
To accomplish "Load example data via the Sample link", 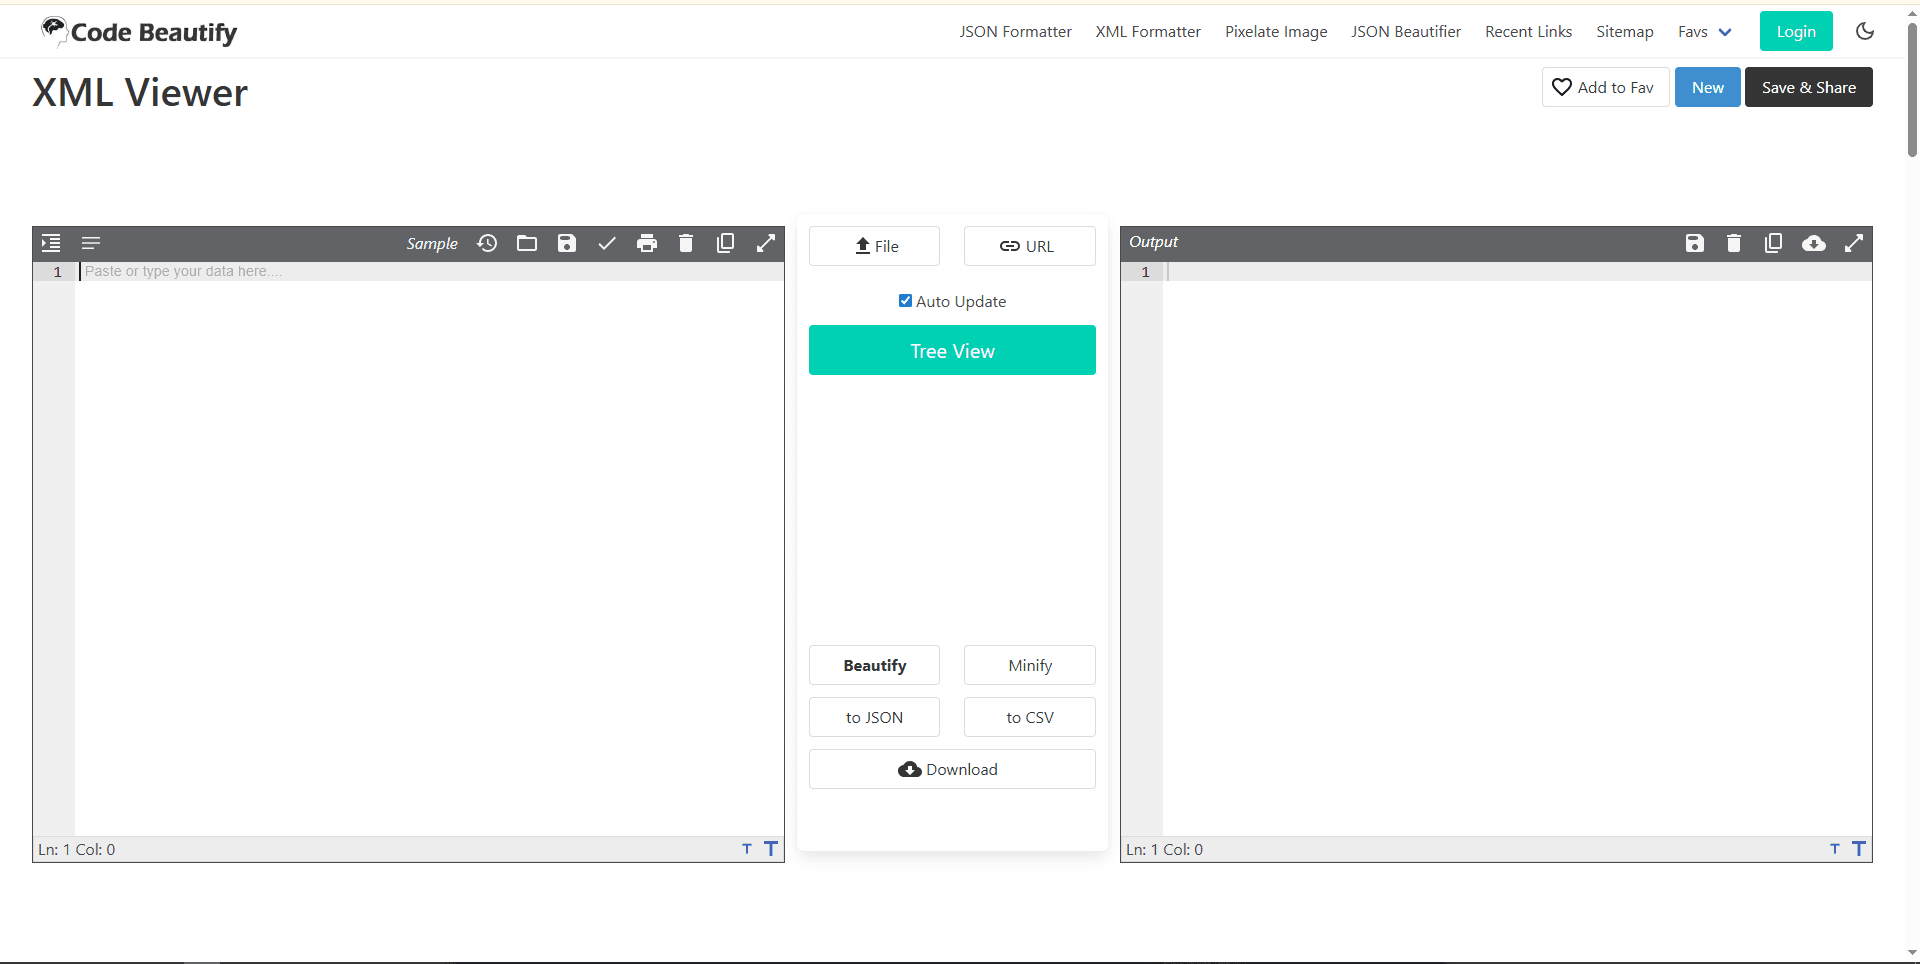I will tap(432, 243).
